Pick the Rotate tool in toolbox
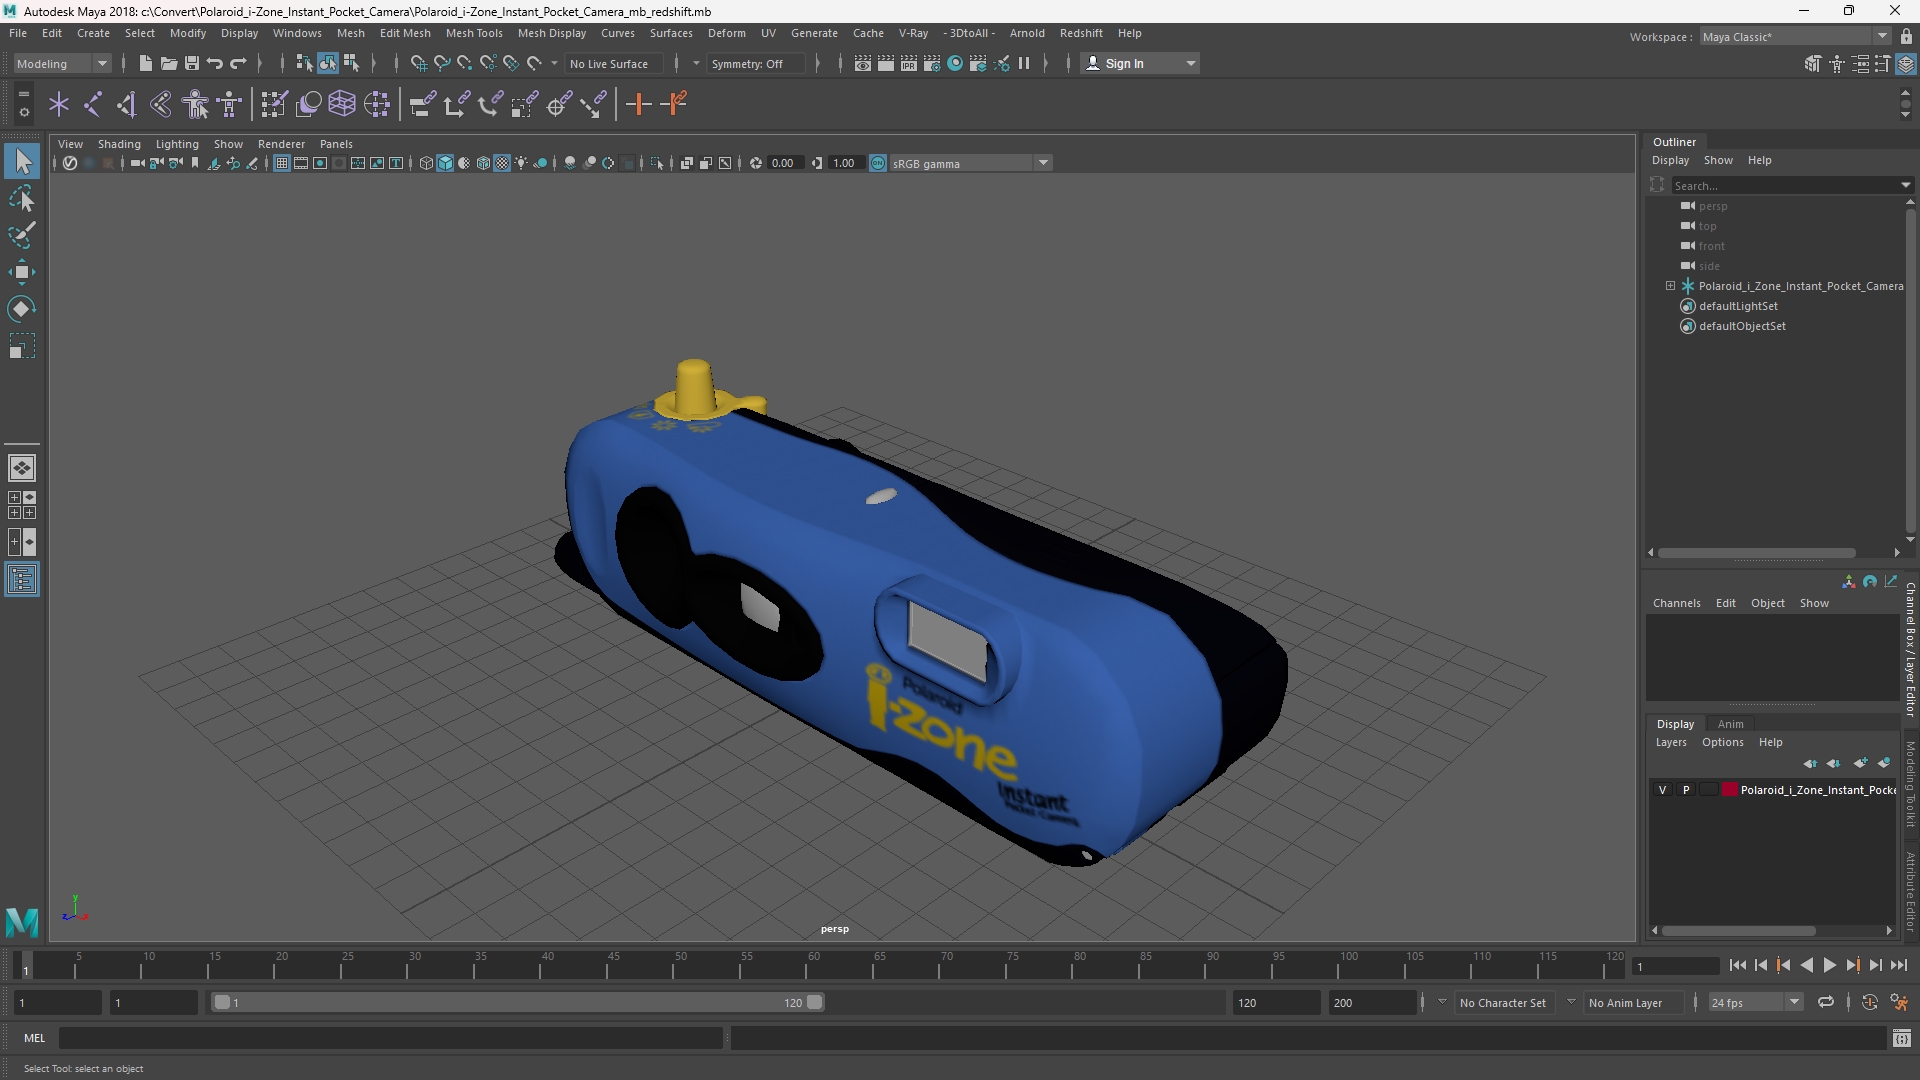The image size is (1920, 1080). click(x=22, y=309)
